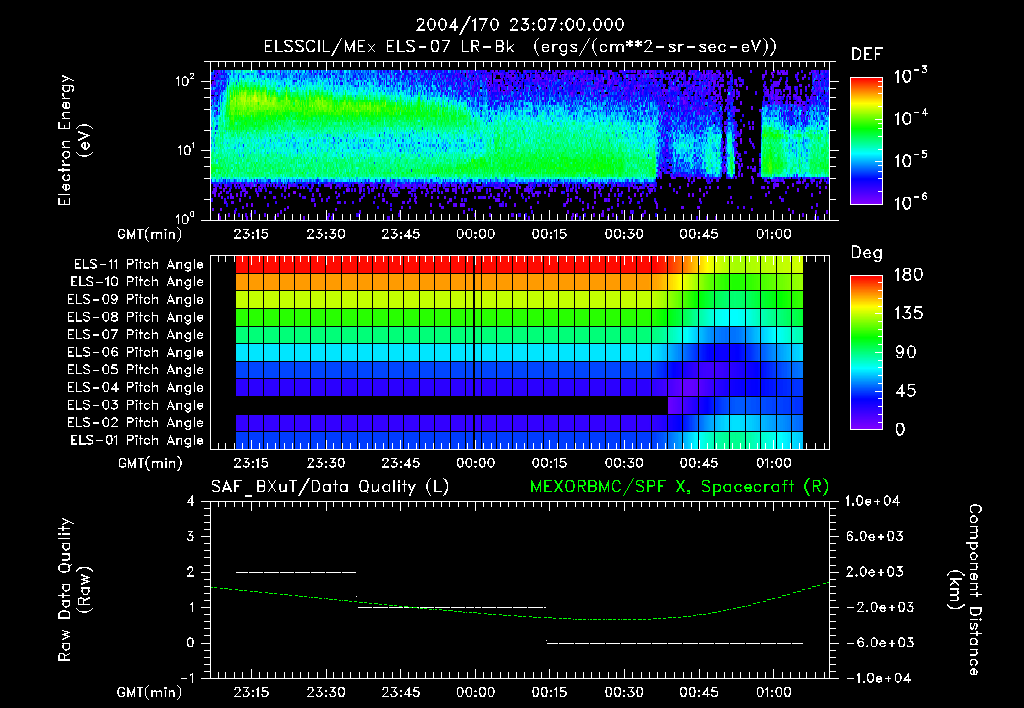Click the ELS-07 Pitch Angle row label
The height and width of the screenshot is (708, 1024).
click(x=136, y=334)
